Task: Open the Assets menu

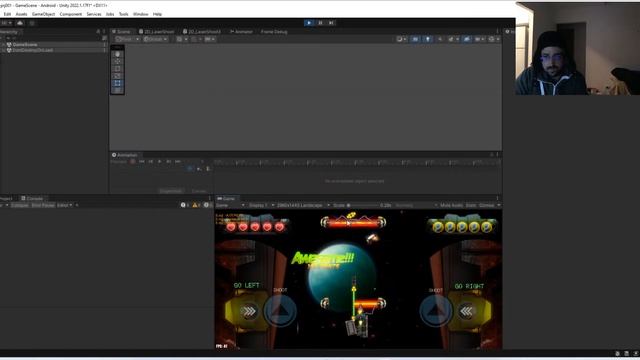Action: (x=21, y=14)
